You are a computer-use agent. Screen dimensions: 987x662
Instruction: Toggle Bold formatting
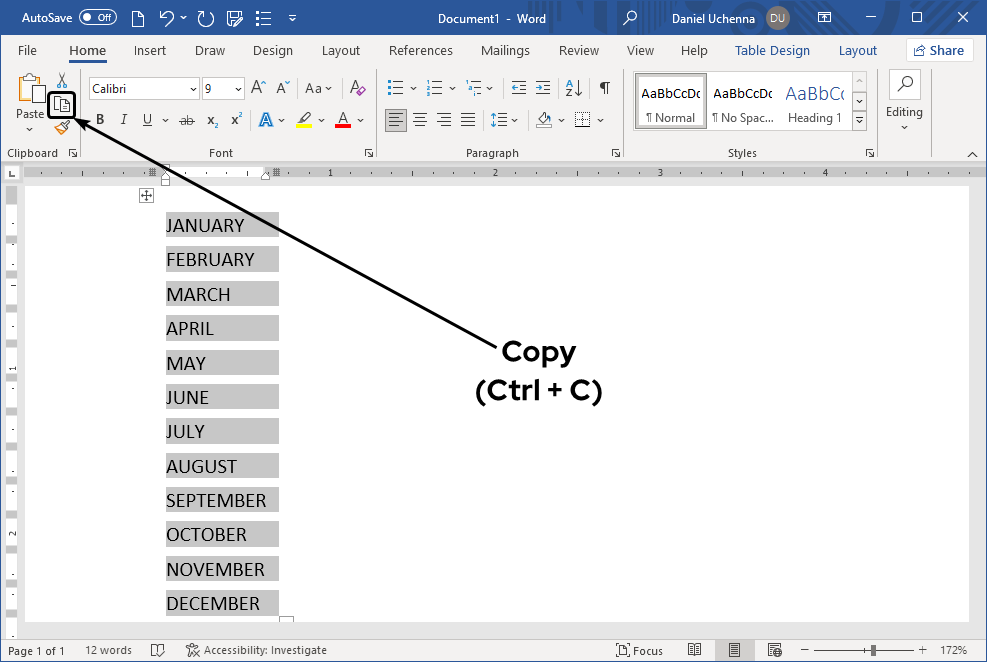(x=99, y=120)
